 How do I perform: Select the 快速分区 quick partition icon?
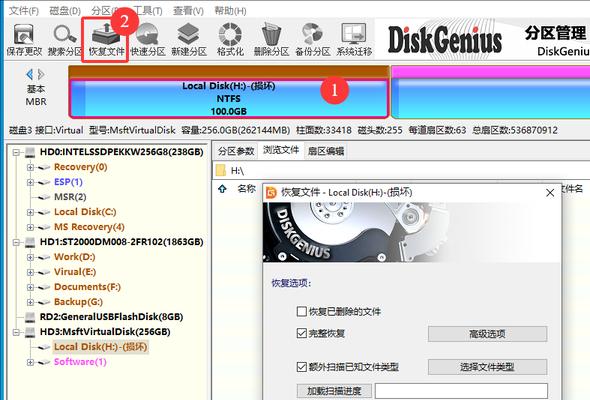coord(148,40)
